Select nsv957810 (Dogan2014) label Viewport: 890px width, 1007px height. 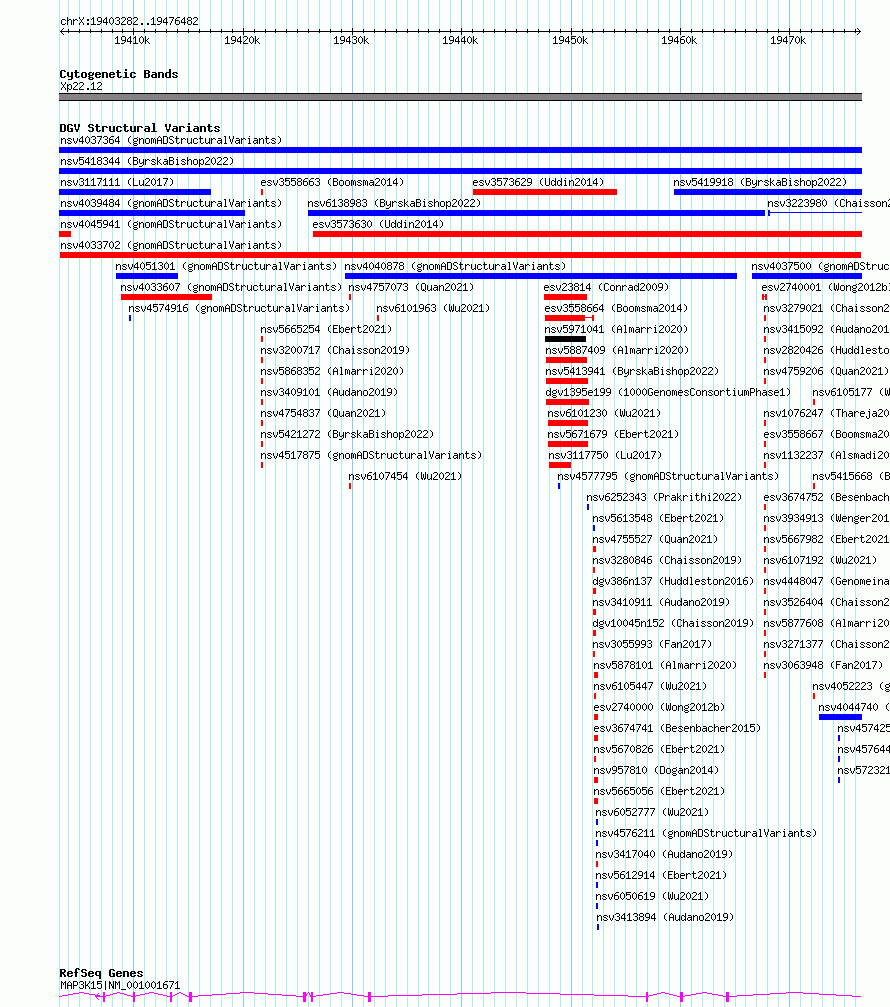tap(656, 769)
